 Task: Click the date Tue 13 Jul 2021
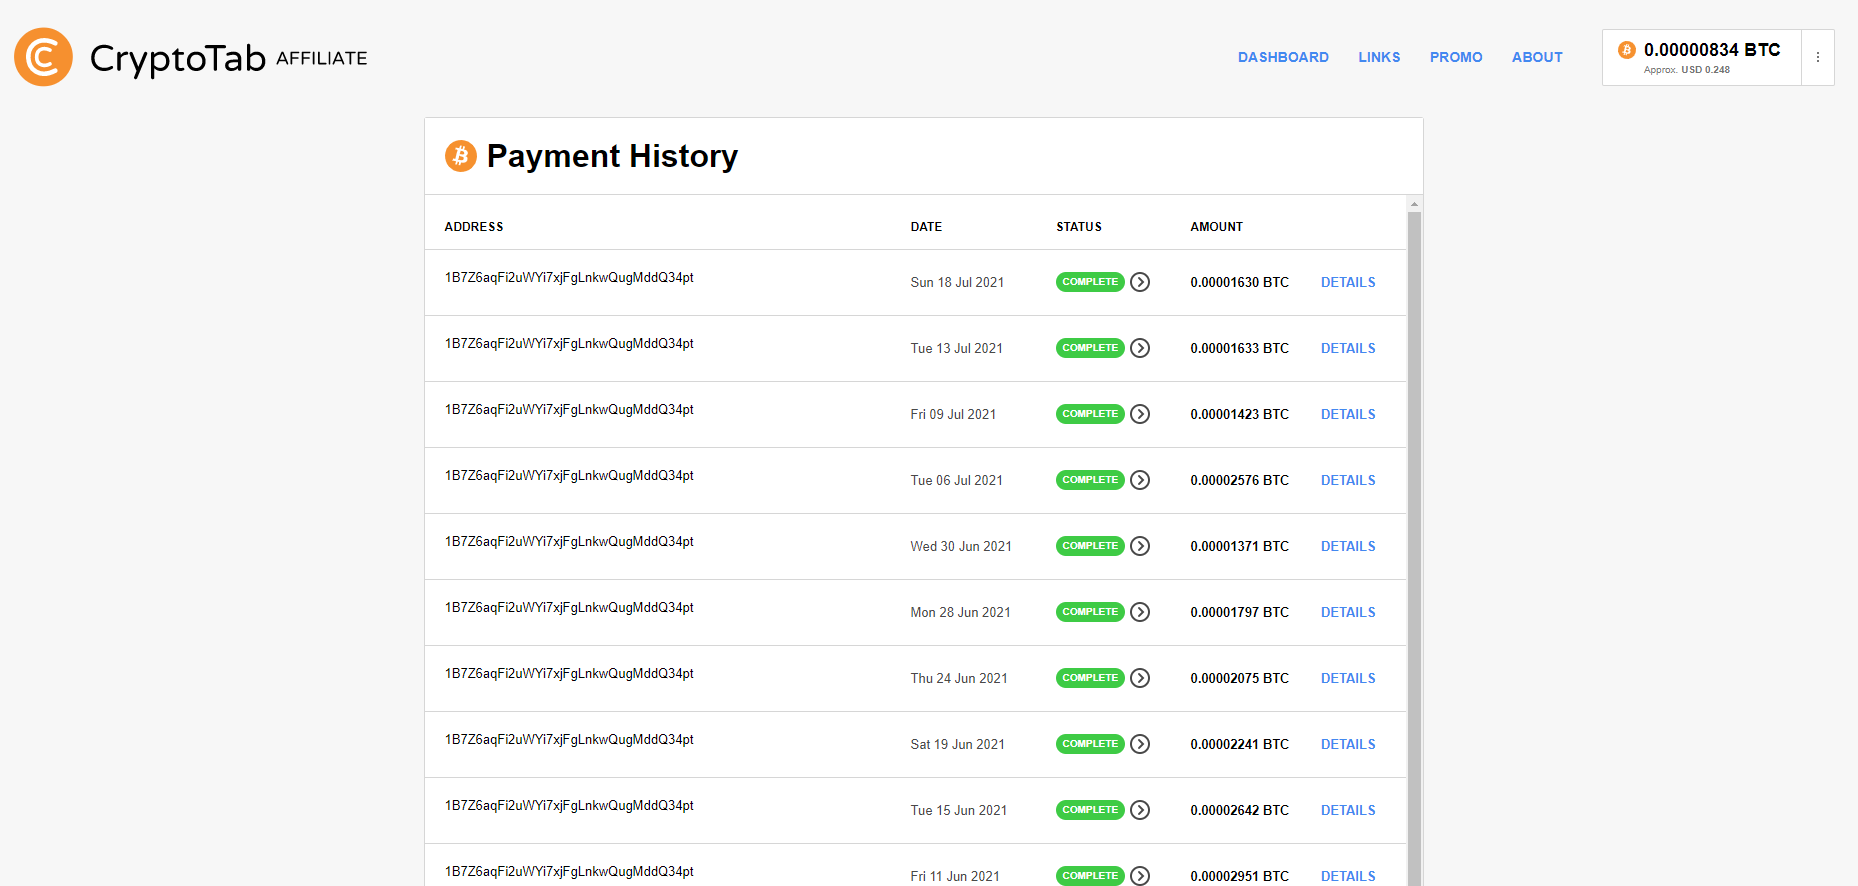click(x=956, y=348)
